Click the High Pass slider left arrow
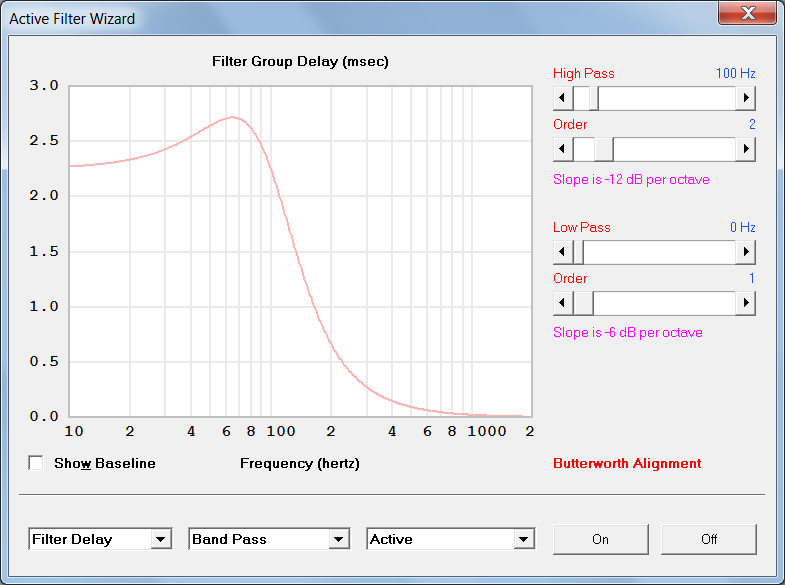The width and height of the screenshot is (785, 585). [563, 98]
